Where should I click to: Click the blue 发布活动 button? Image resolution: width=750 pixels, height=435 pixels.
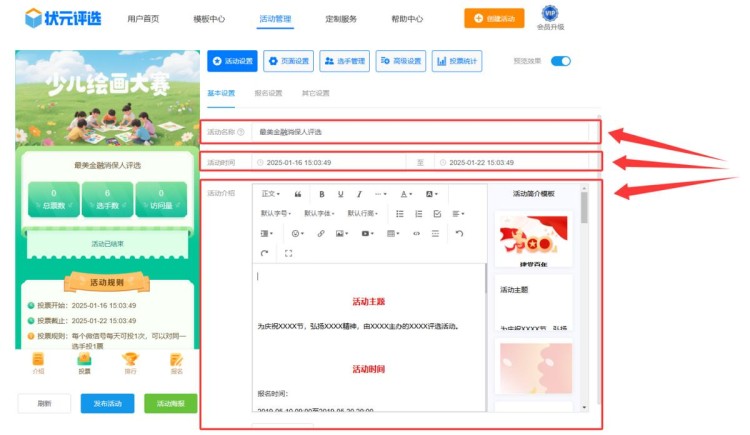pyautogui.click(x=107, y=403)
